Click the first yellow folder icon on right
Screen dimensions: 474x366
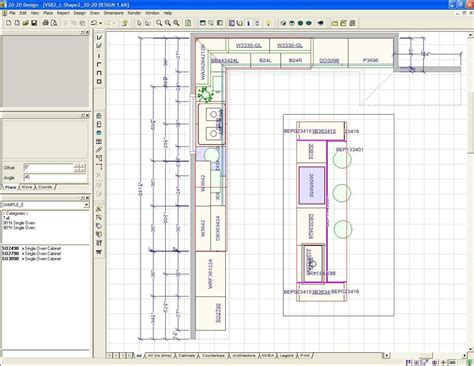click(x=335, y=23)
